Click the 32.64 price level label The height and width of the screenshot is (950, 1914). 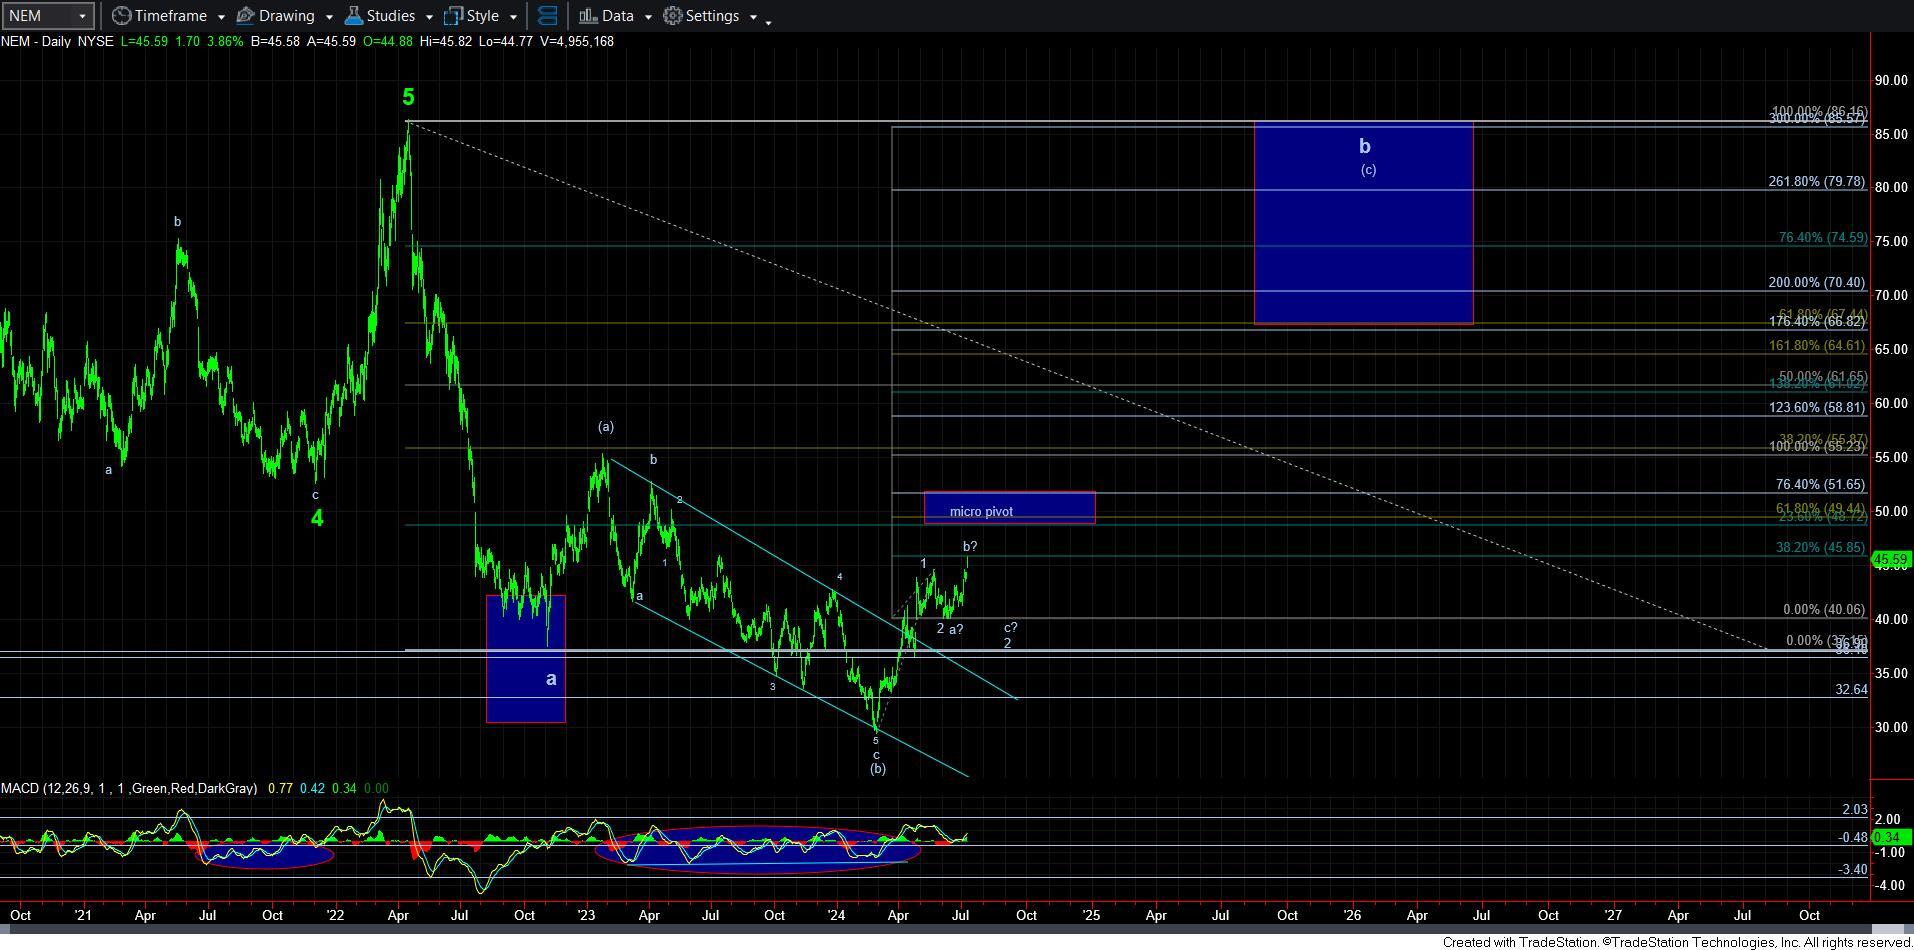click(1851, 690)
